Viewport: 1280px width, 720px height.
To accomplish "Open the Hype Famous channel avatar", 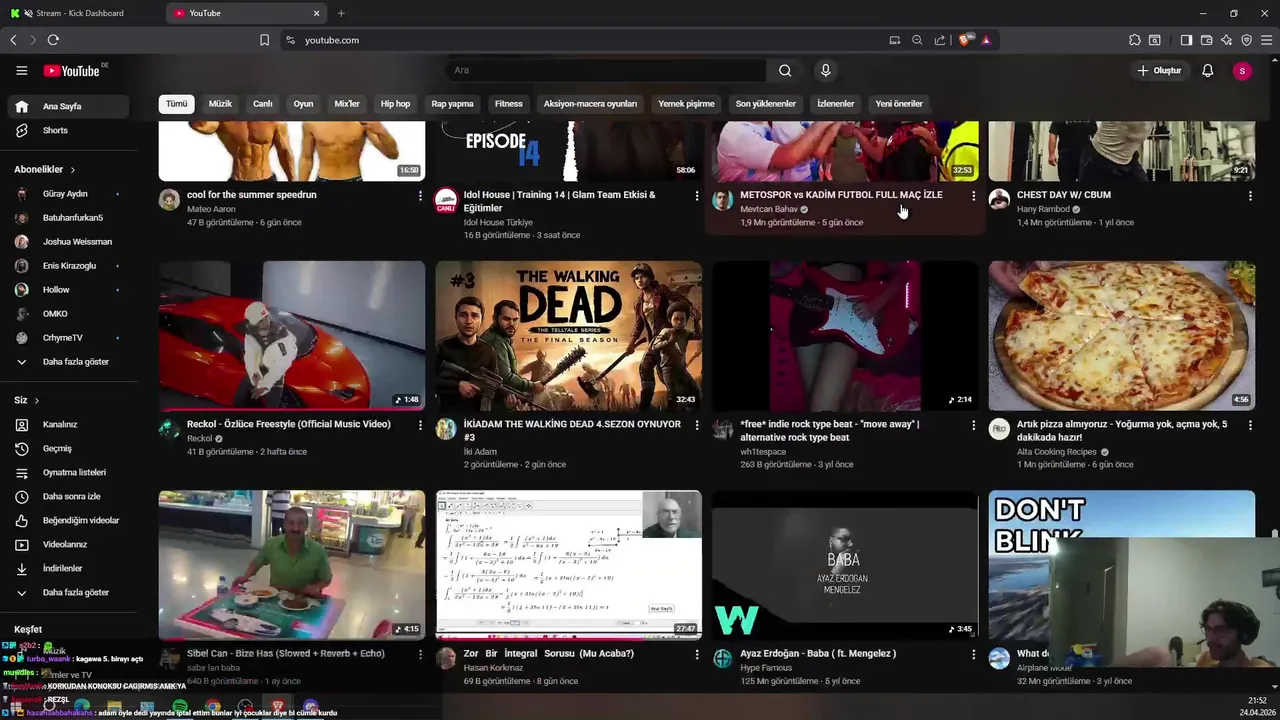I will coord(722,658).
